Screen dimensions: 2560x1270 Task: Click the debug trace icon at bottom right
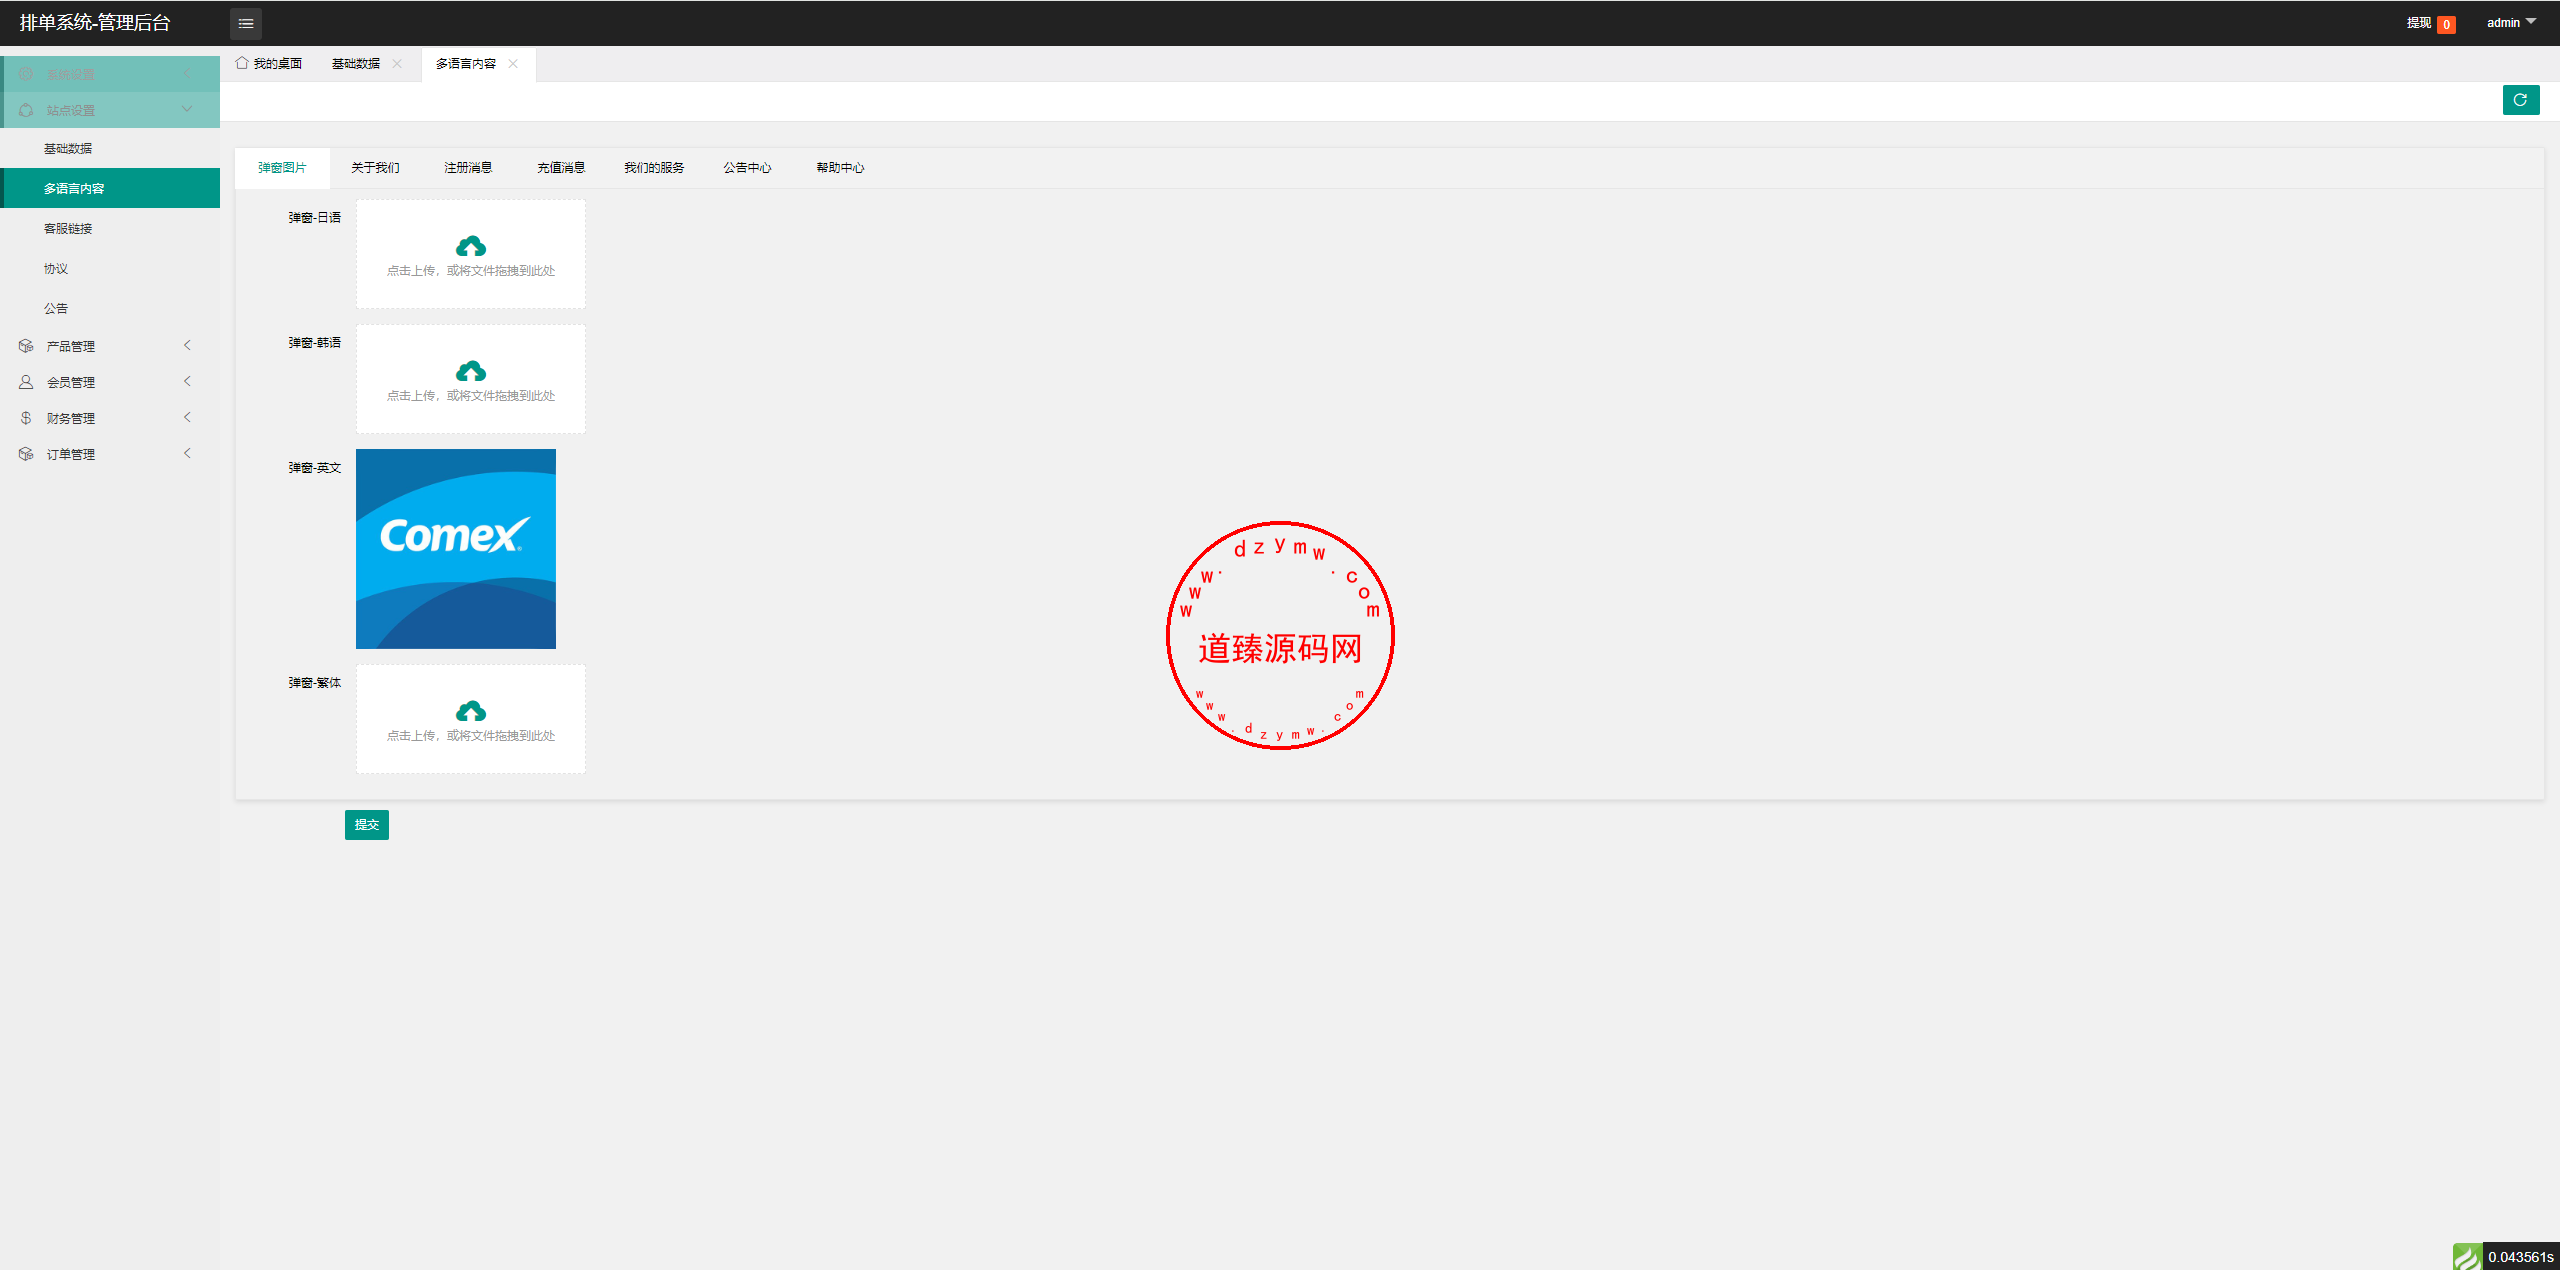coord(2467,1257)
